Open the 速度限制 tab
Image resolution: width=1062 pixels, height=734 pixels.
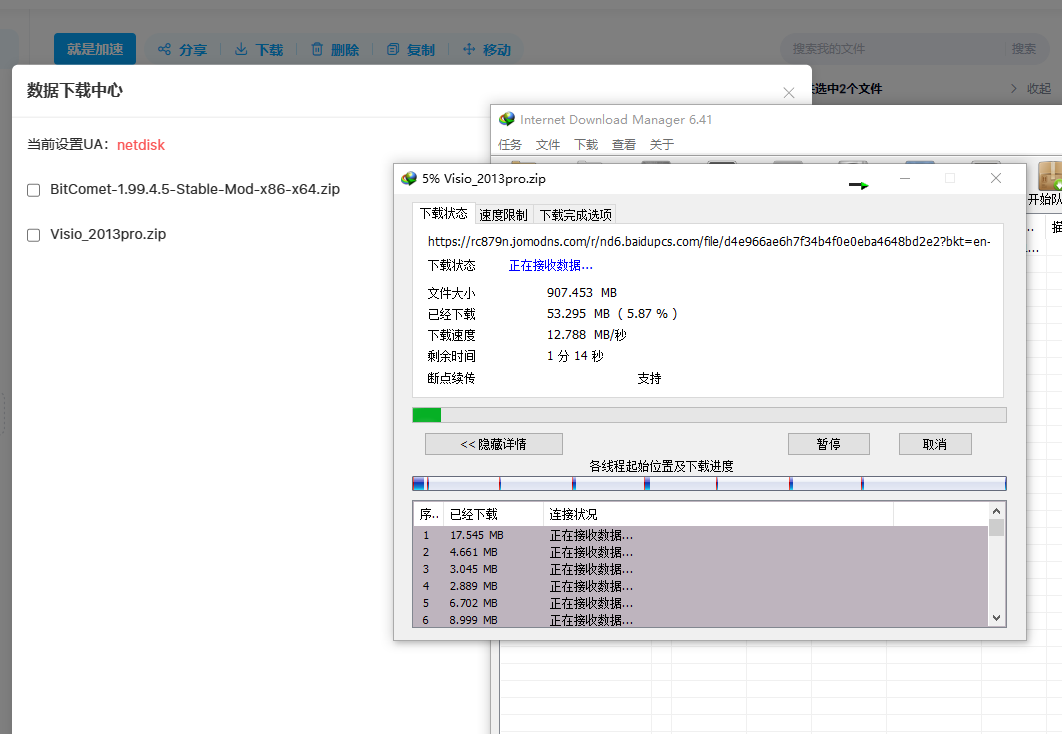click(x=503, y=215)
